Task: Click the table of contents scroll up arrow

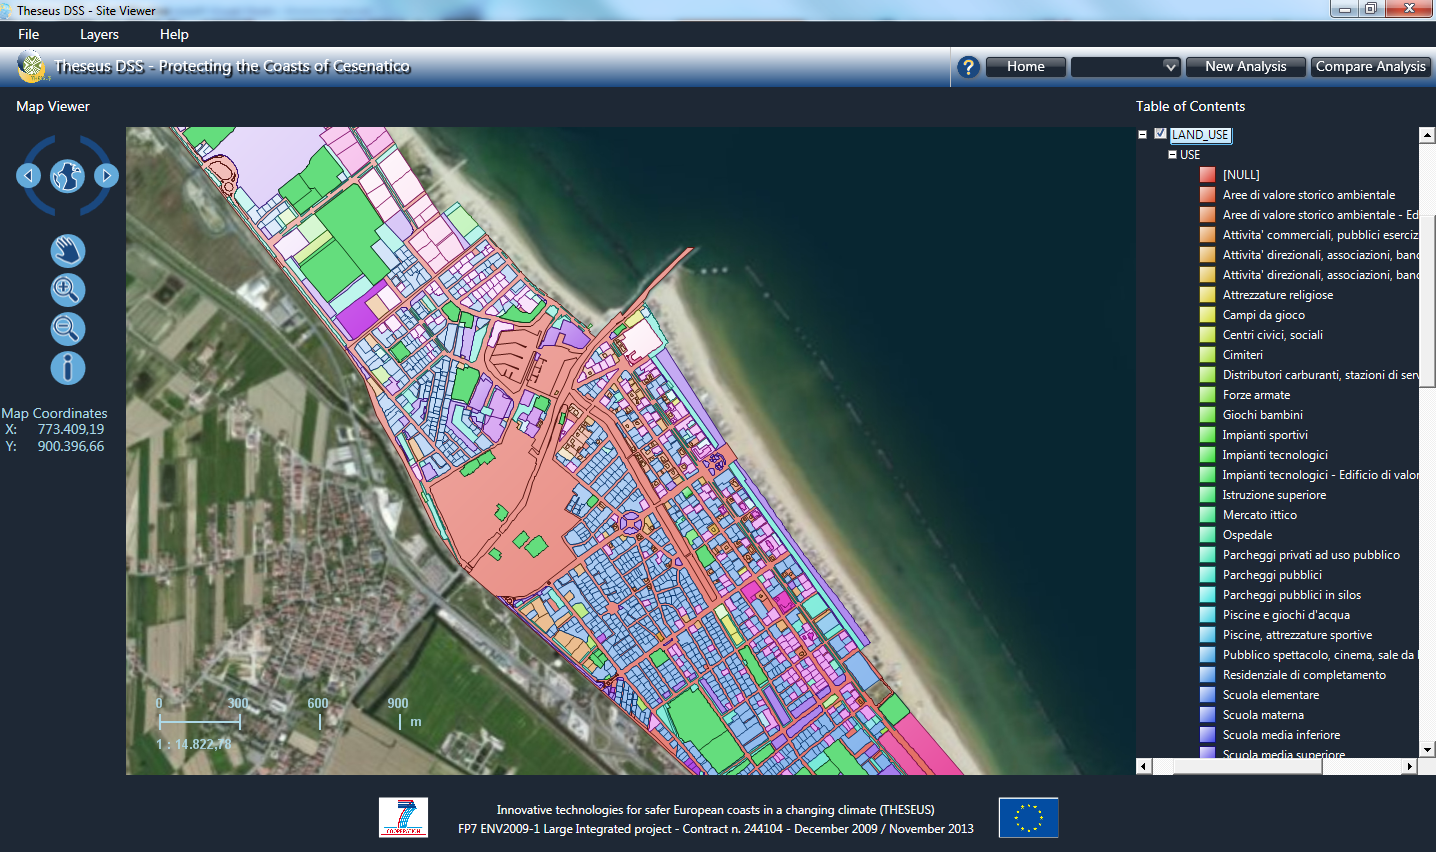Action: pyautogui.click(x=1427, y=135)
